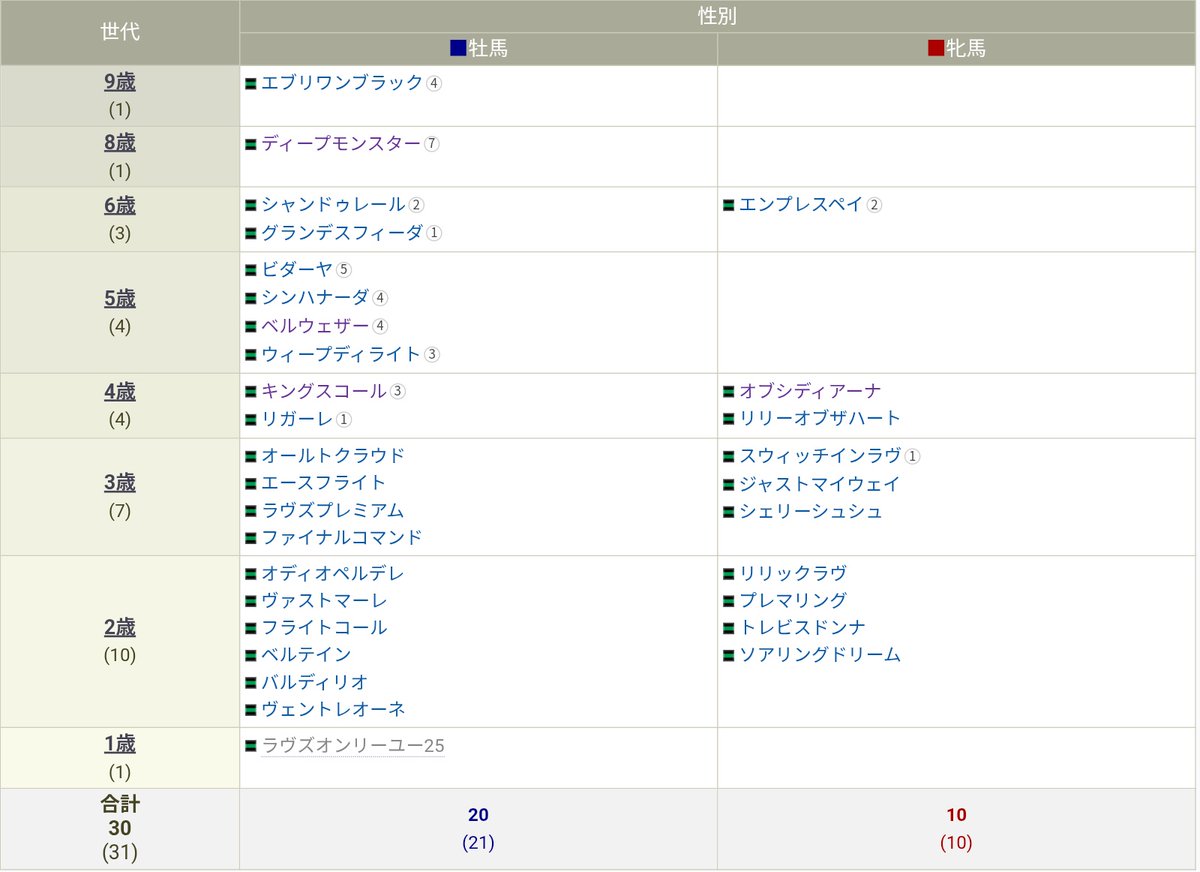Screen dimensions: 1200x872
Task: Click the icon beside オディオペルデレ
Action: pos(251,575)
